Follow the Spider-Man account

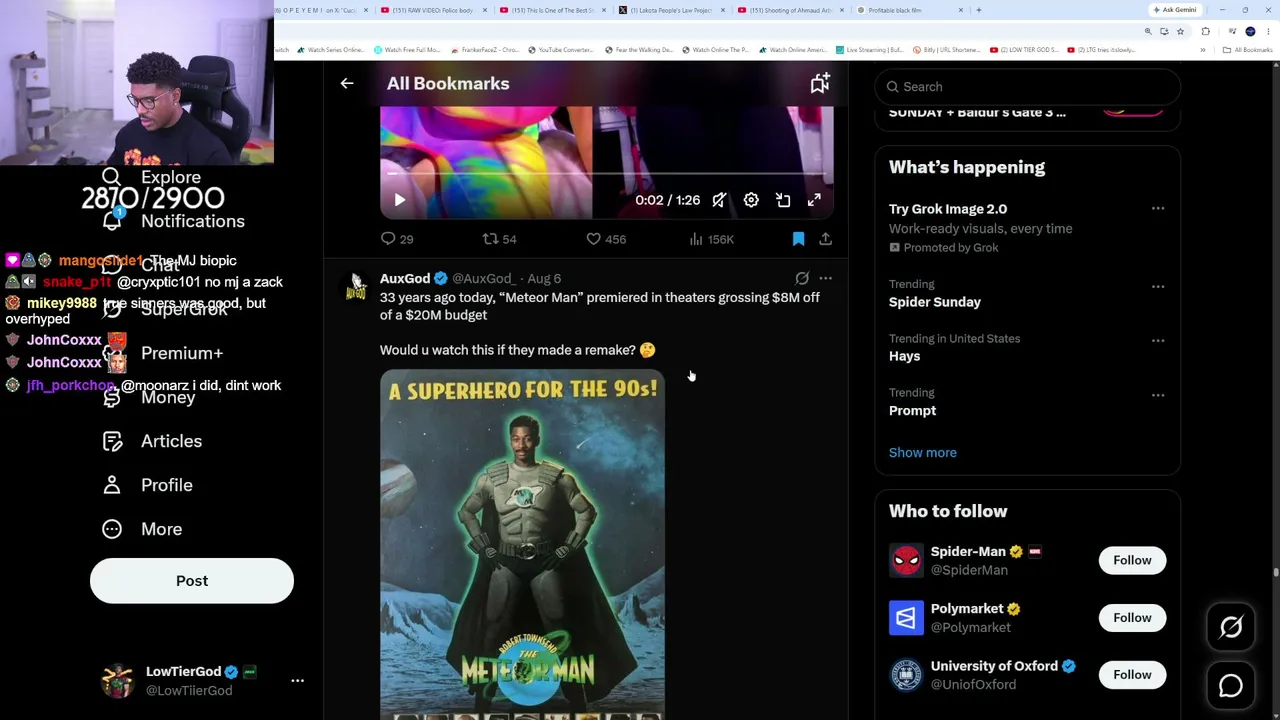tap(1132, 560)
